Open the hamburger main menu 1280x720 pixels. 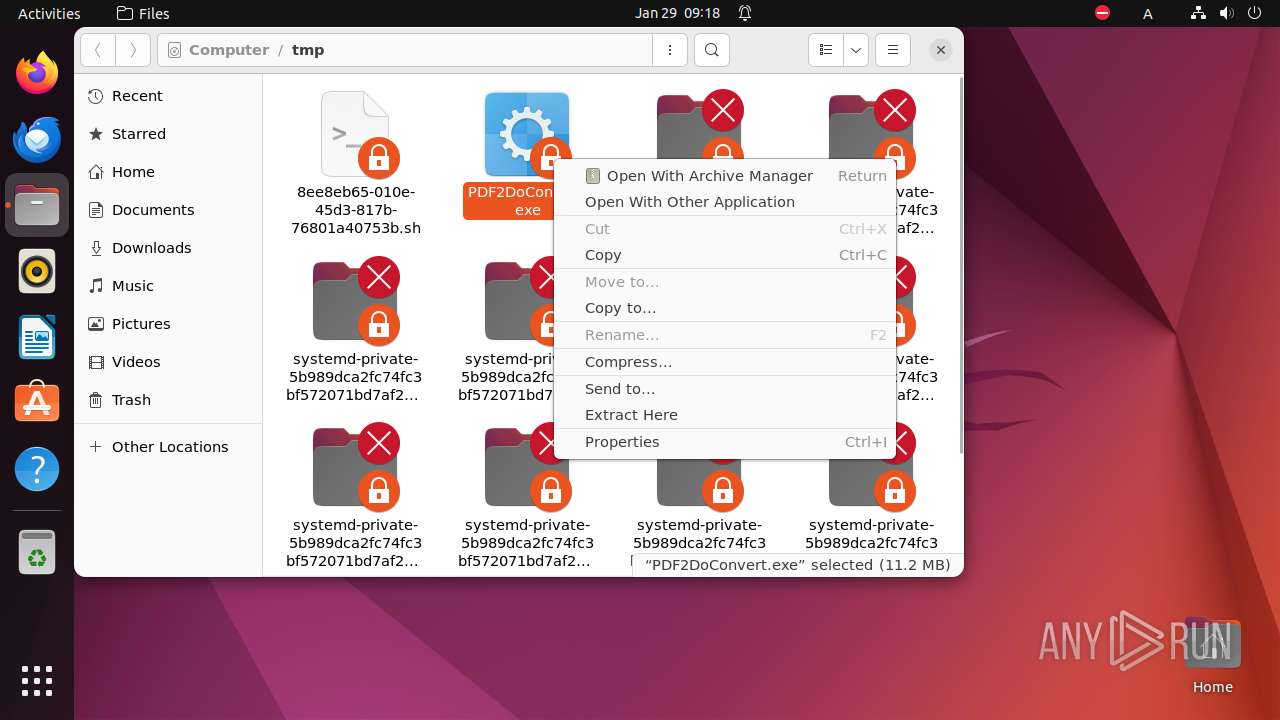[893, 50]
